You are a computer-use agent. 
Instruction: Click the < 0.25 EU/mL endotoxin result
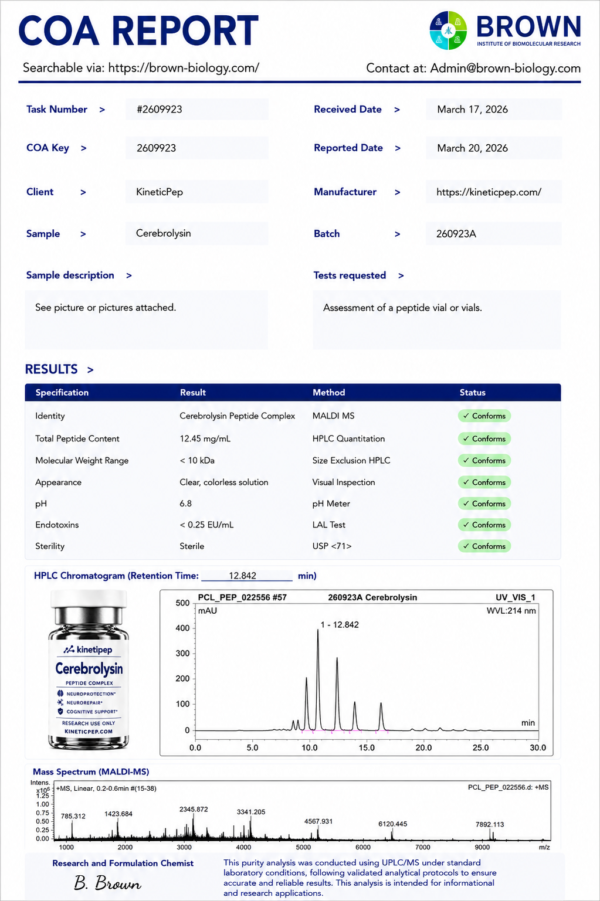point(206,525)
